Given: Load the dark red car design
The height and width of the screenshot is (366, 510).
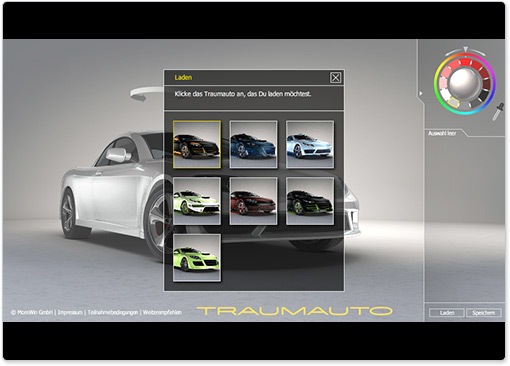Looking at the screenshot, I should [x=253, y=201].
